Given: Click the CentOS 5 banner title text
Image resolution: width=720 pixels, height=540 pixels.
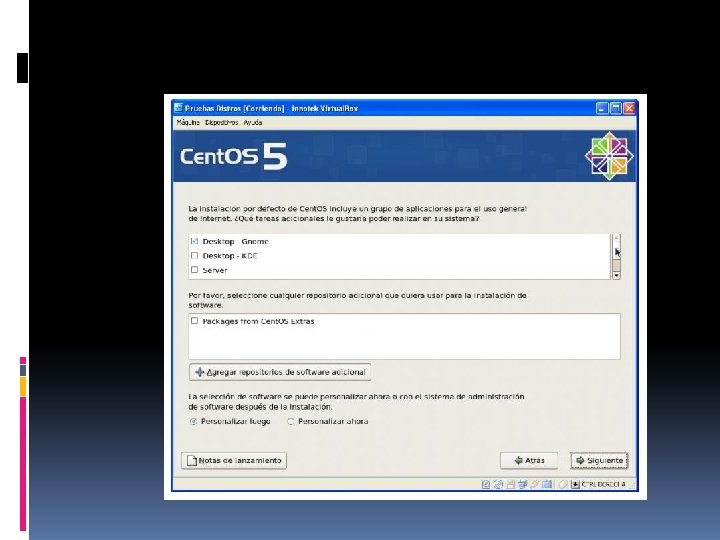Looking at the screenshot, I should tap(233, 156).
